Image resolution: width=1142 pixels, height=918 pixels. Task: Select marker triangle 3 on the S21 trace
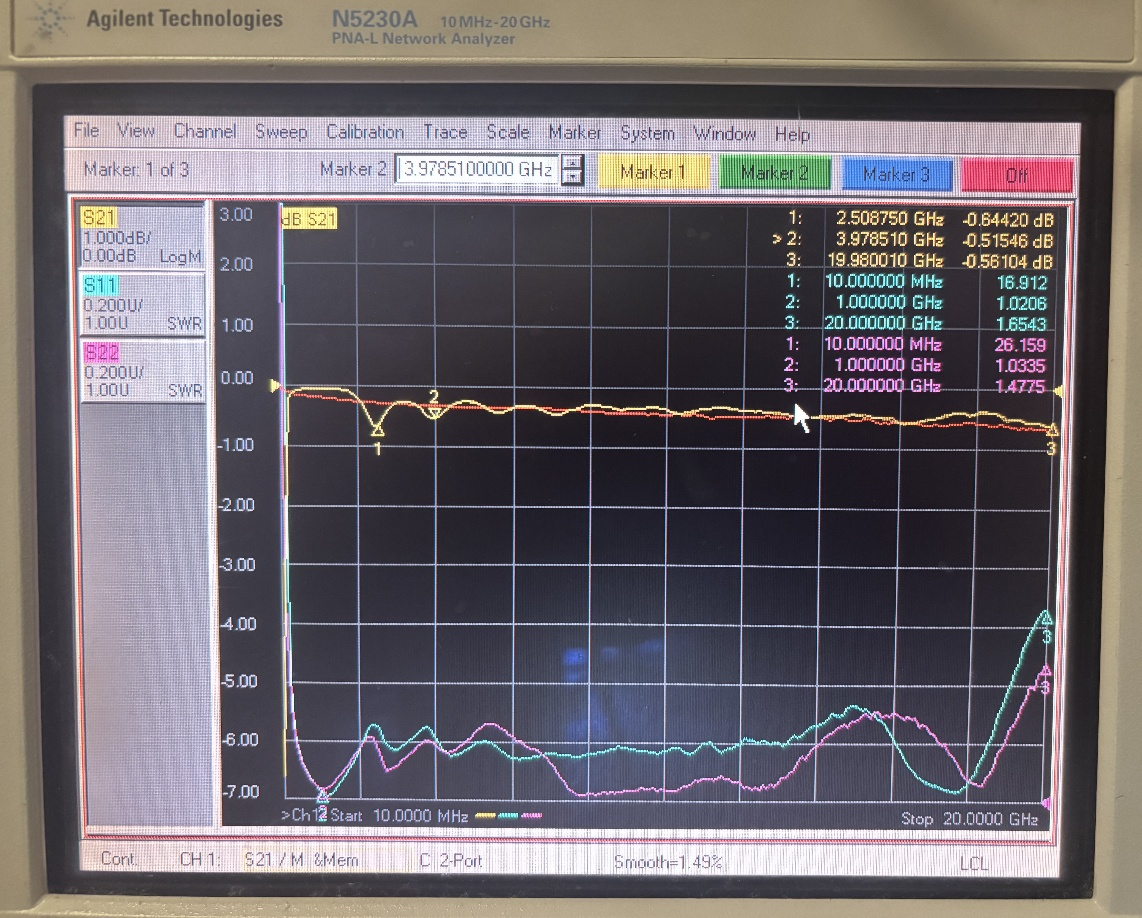[x=1053, y=429]
